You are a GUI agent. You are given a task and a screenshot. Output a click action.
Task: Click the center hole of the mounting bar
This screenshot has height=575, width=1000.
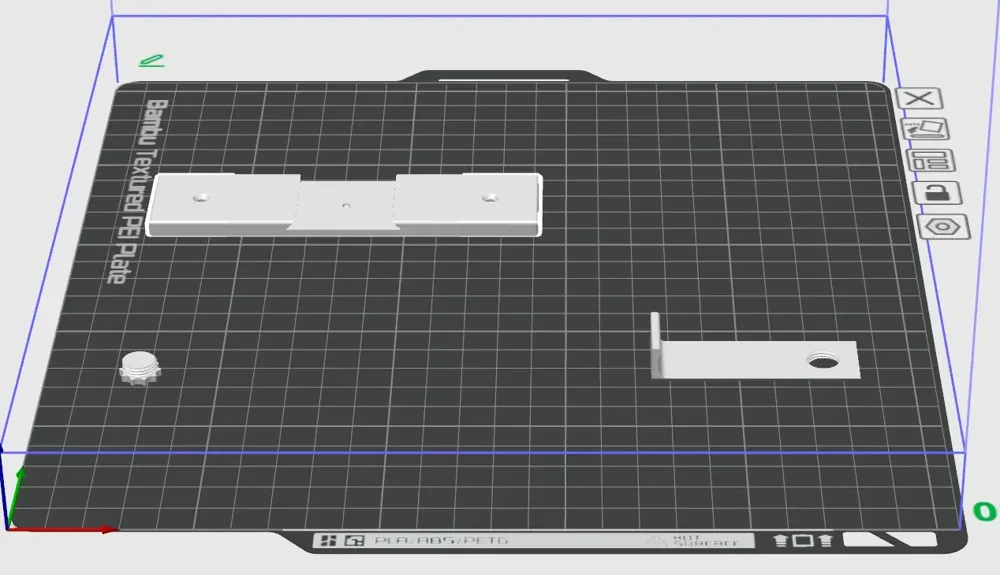pyautogui.click(x=346, y=206)
